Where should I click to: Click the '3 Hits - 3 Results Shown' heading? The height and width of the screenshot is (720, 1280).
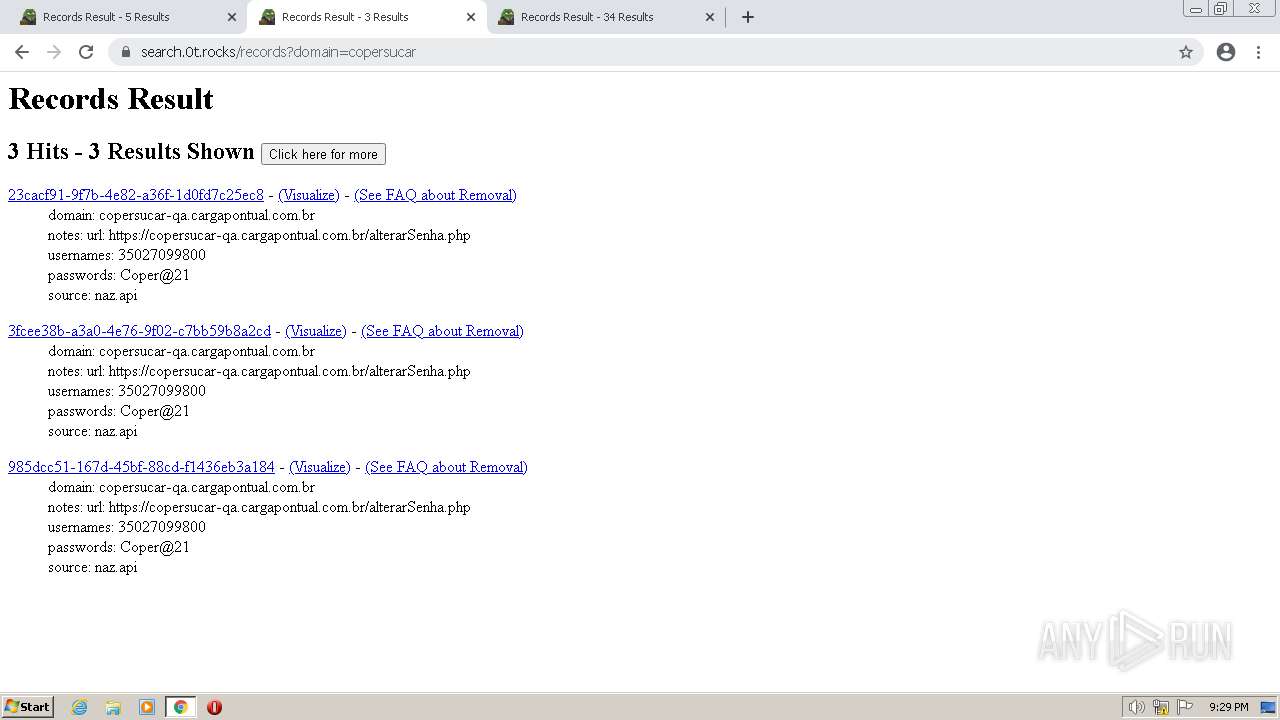[x=131, y=152]
